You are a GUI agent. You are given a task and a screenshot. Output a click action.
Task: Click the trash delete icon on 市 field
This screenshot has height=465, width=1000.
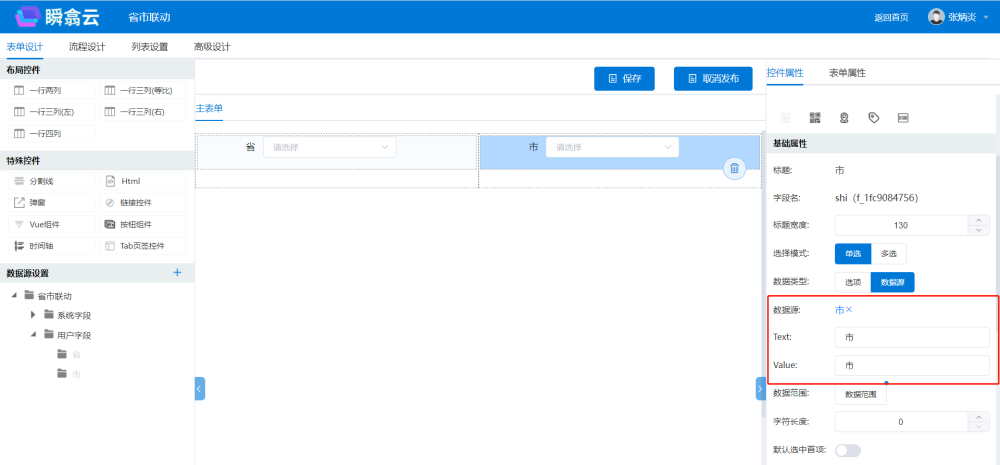[x=734, y=169]
